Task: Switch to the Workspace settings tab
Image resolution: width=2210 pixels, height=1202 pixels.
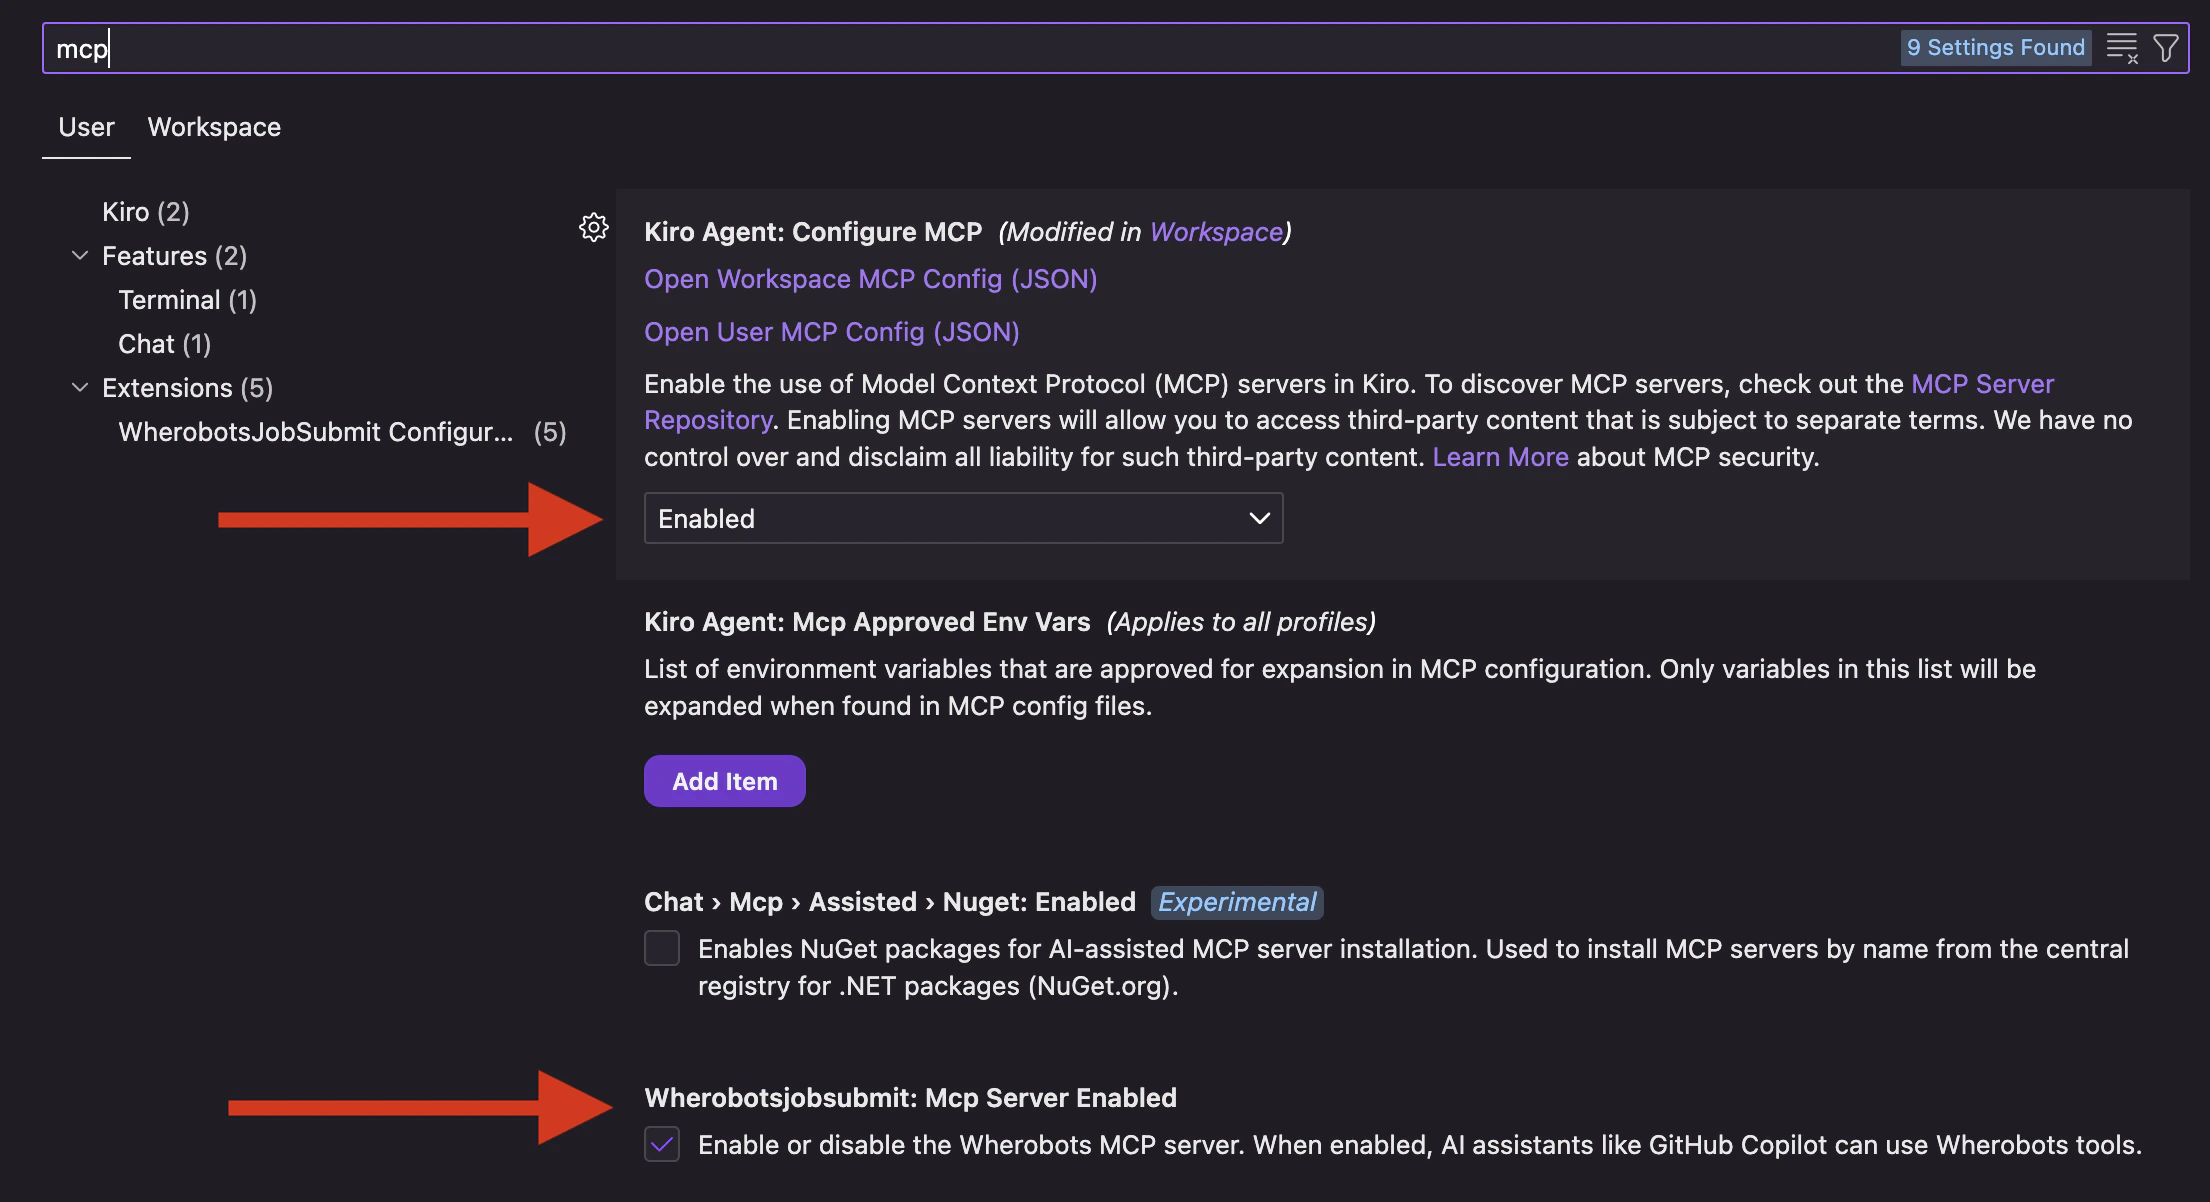Action: [x=213, y=127]
